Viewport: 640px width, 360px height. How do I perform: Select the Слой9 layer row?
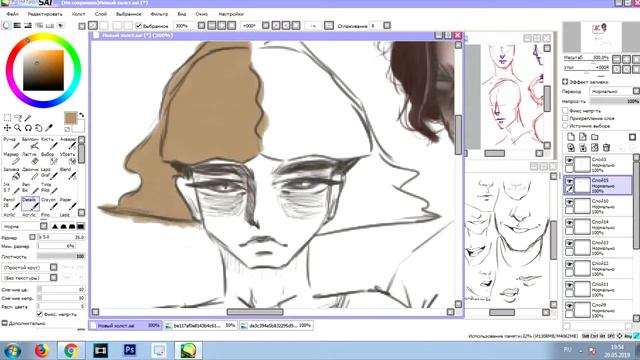point(598,310)
